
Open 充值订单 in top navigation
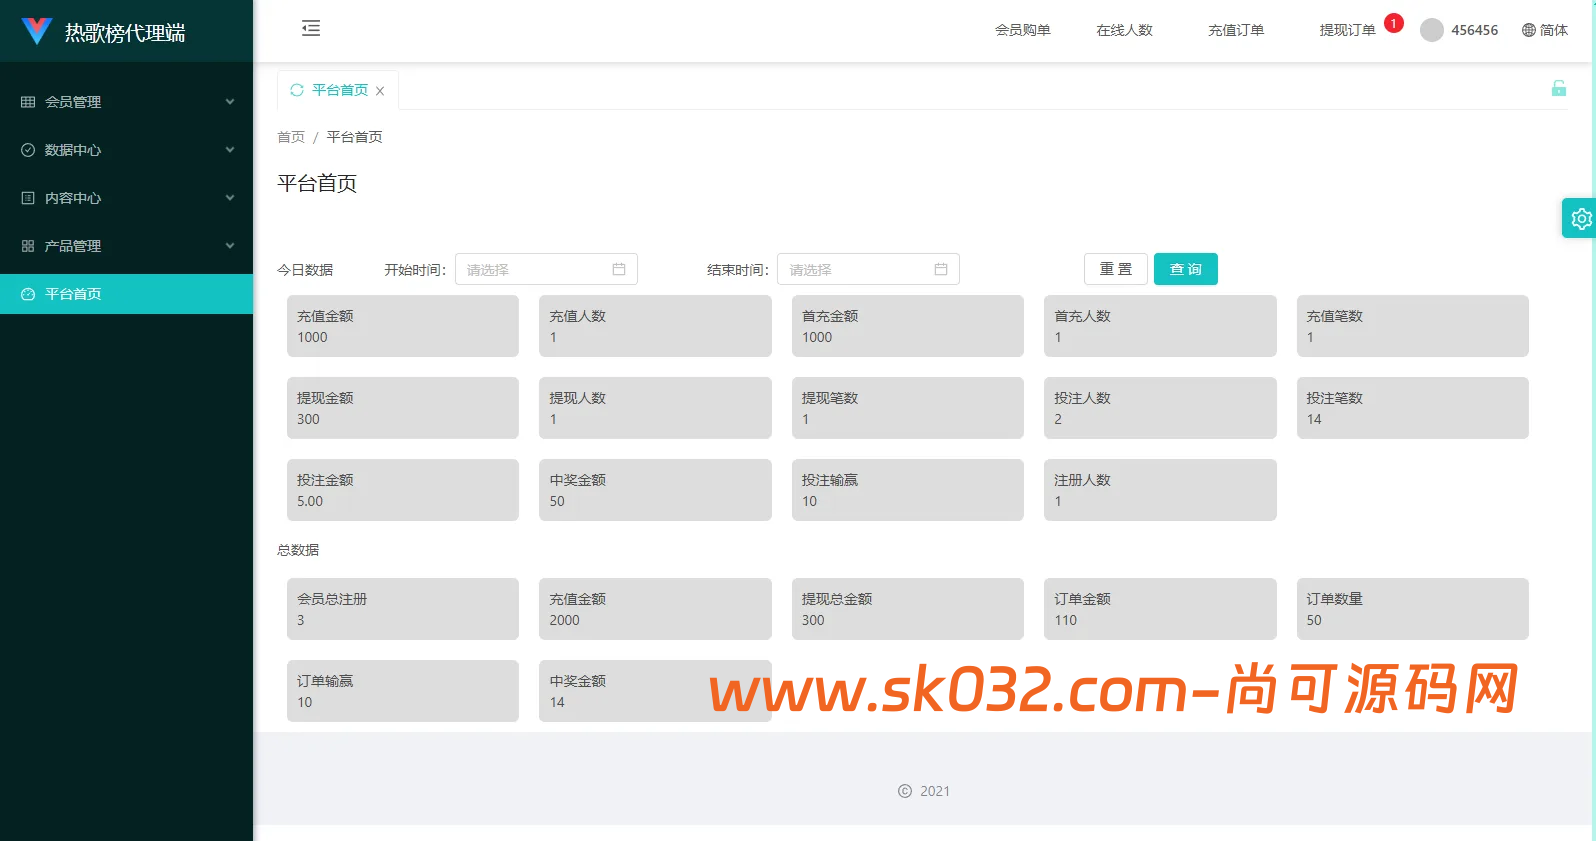(1236, 30)
